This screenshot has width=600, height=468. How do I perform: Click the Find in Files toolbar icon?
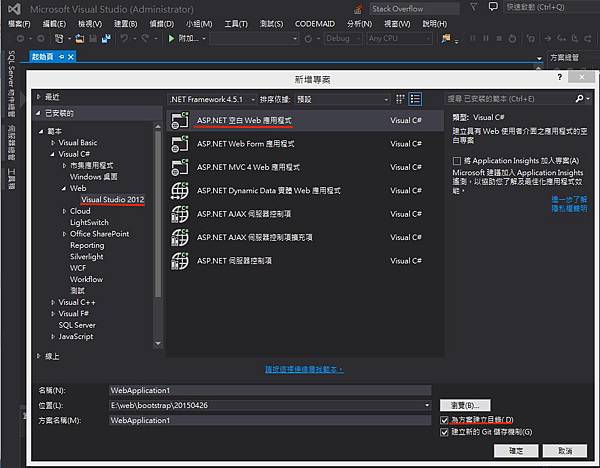445,38
